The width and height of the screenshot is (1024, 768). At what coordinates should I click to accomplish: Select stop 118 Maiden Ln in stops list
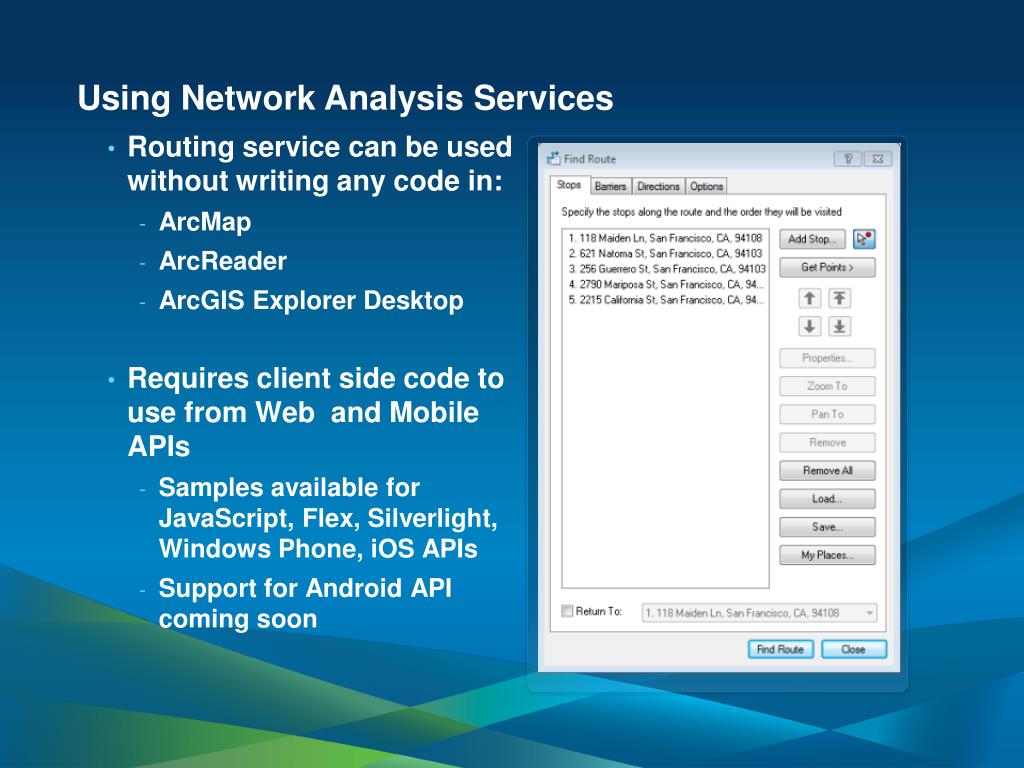pyautogui.click(x=665, y=238)
